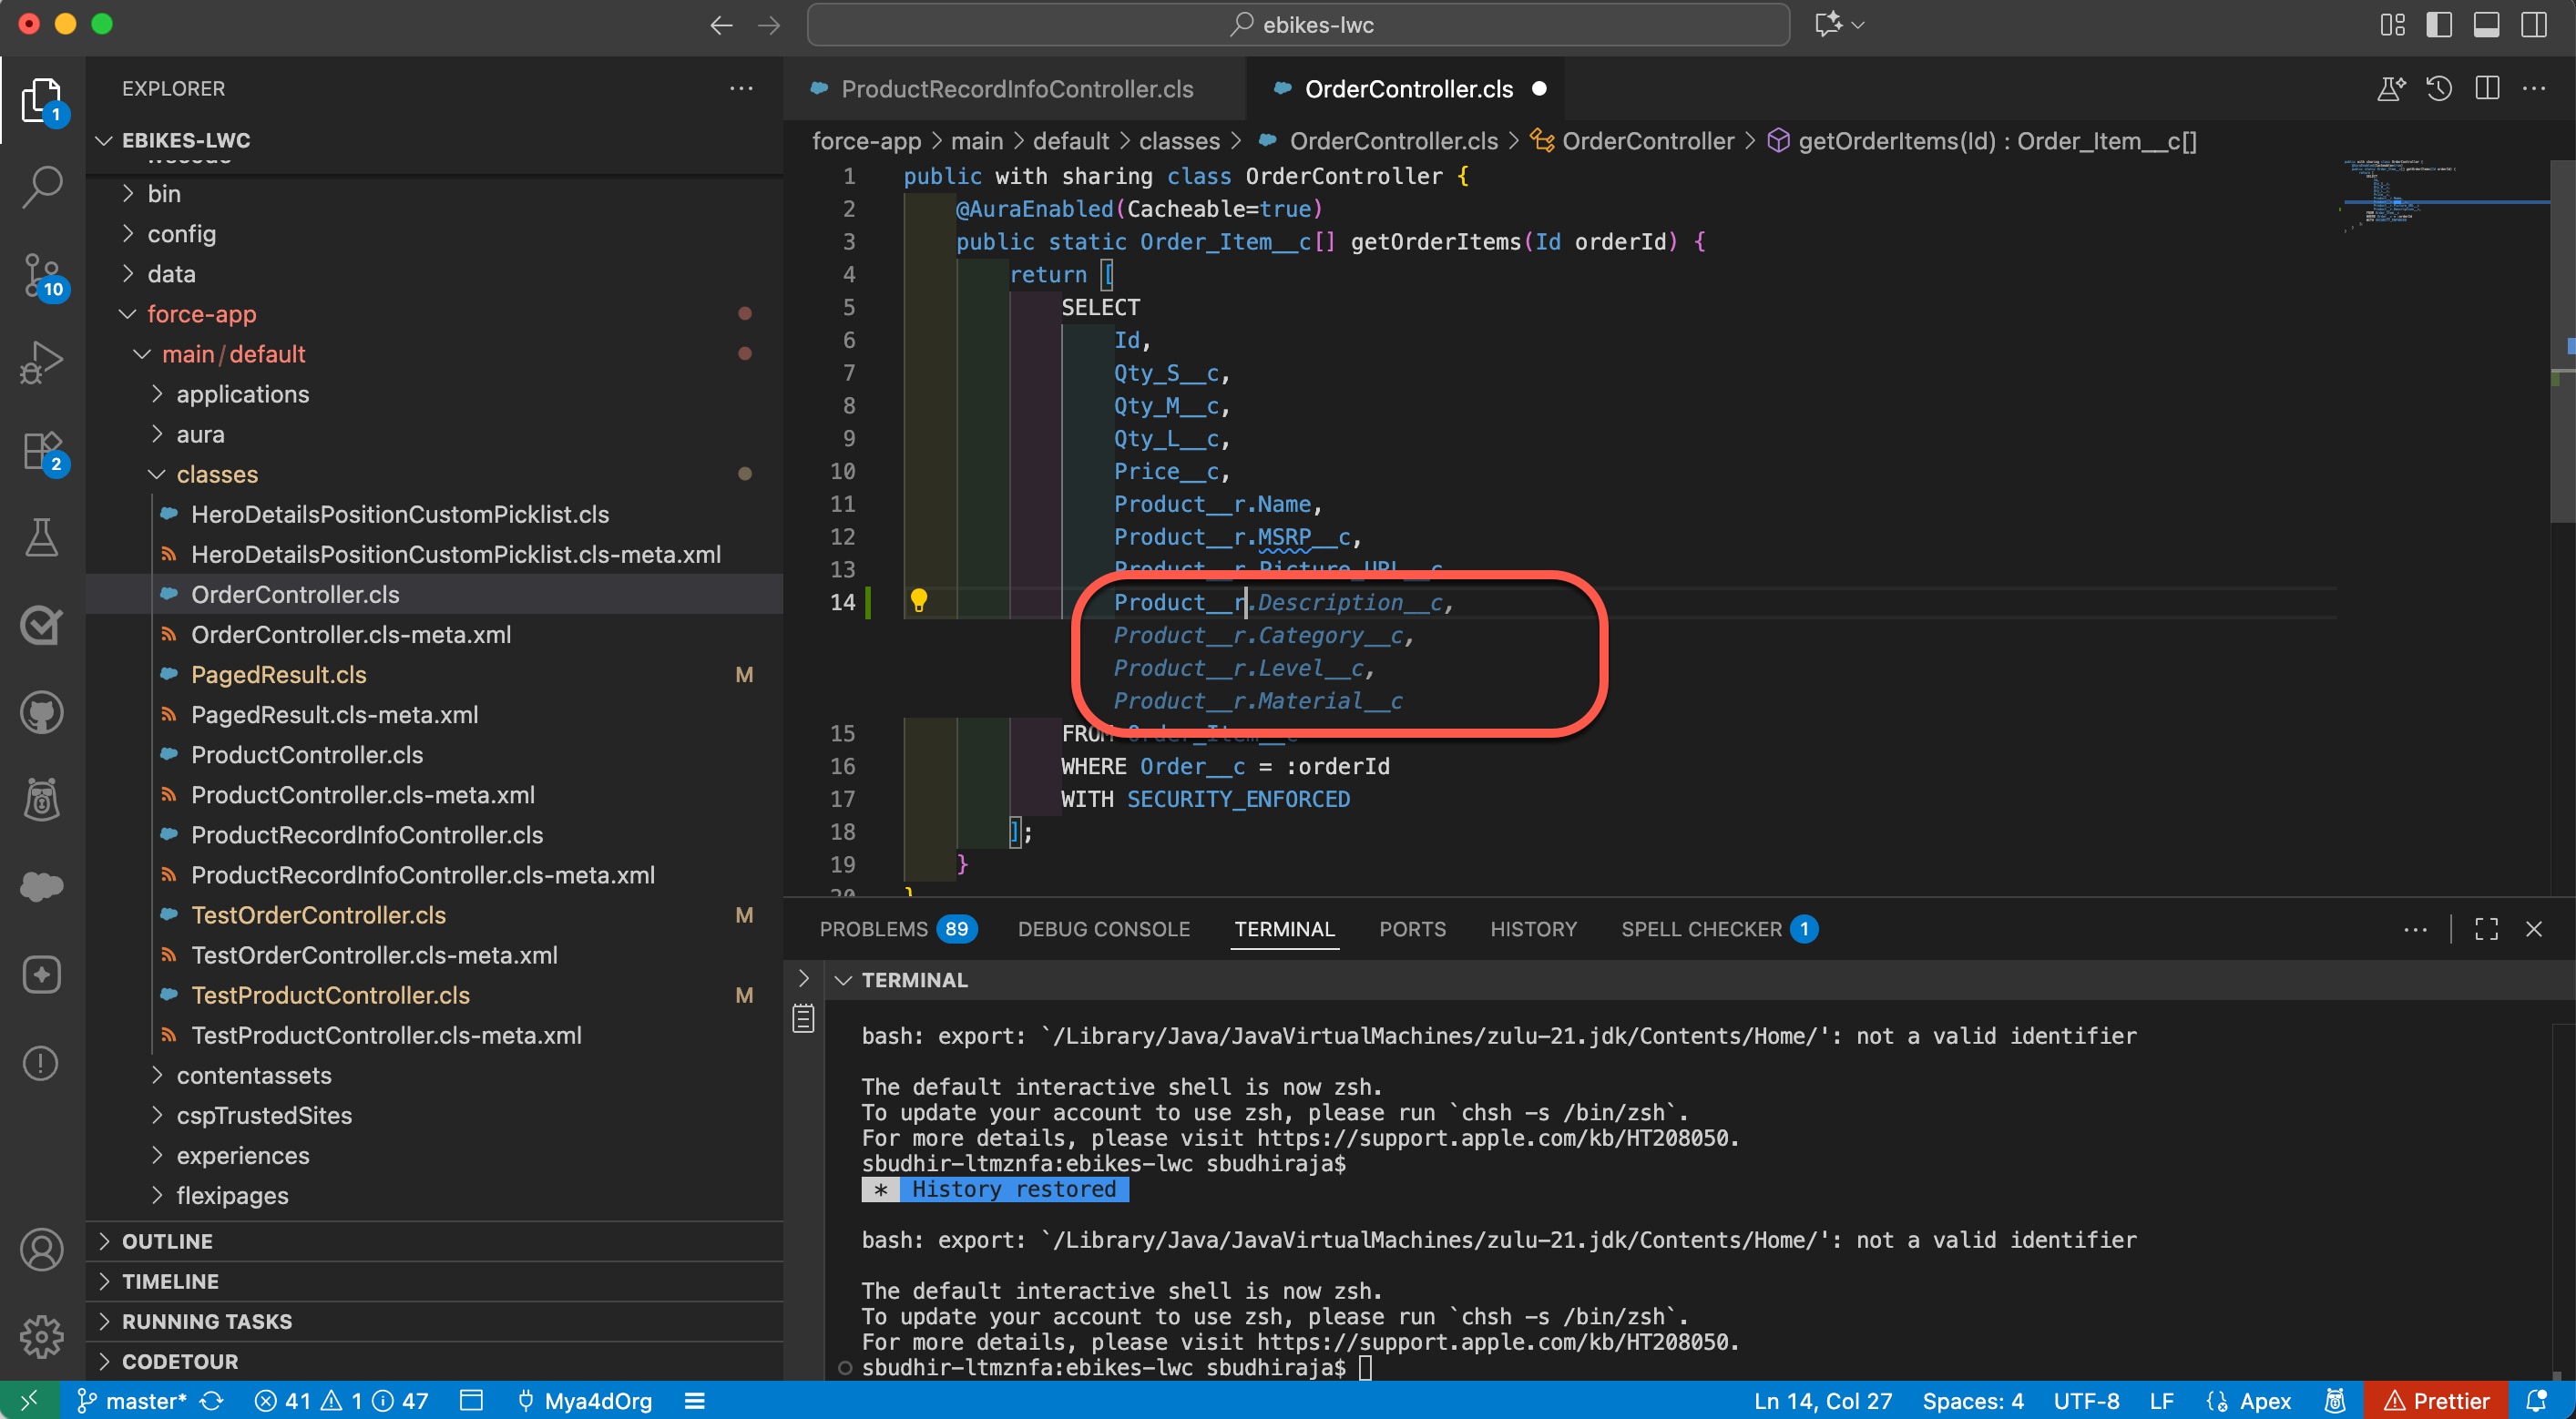The height and width of the screenshot is (1419, 2576).
Task: Click the Prettier status bar button
Action: pos(2437,1400)
